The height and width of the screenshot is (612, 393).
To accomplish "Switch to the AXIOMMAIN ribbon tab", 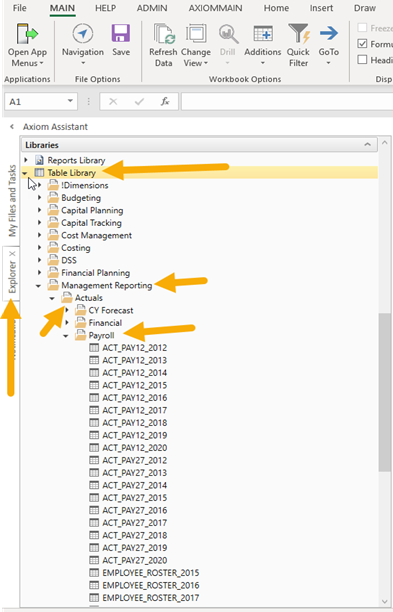I will (x=215, y=8).
